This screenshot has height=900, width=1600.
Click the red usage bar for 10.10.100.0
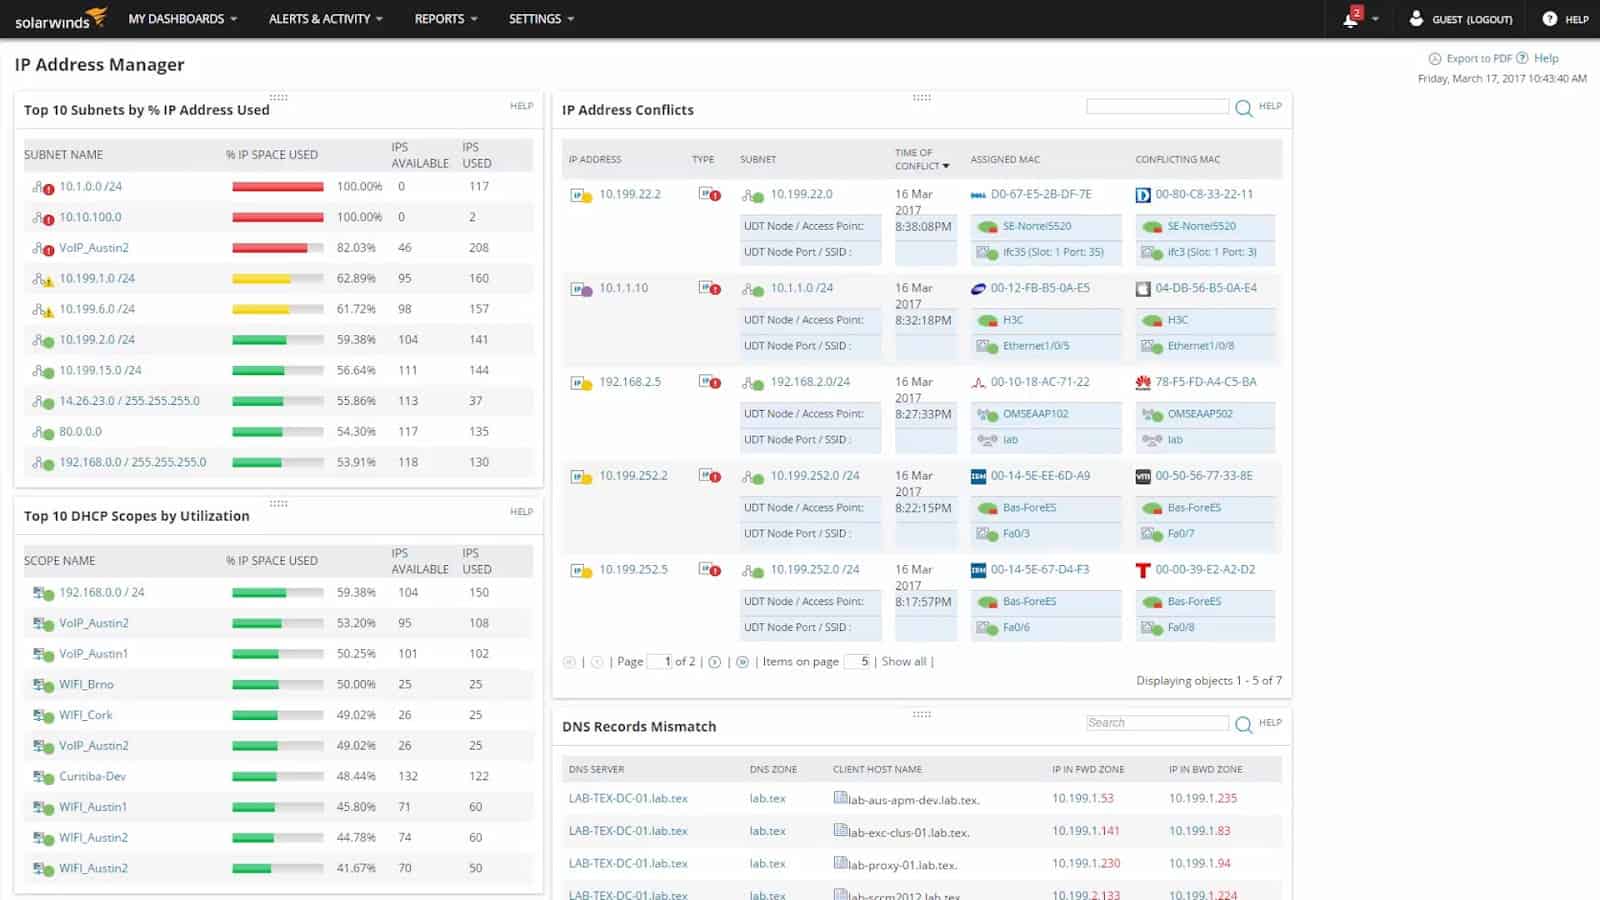278,217
